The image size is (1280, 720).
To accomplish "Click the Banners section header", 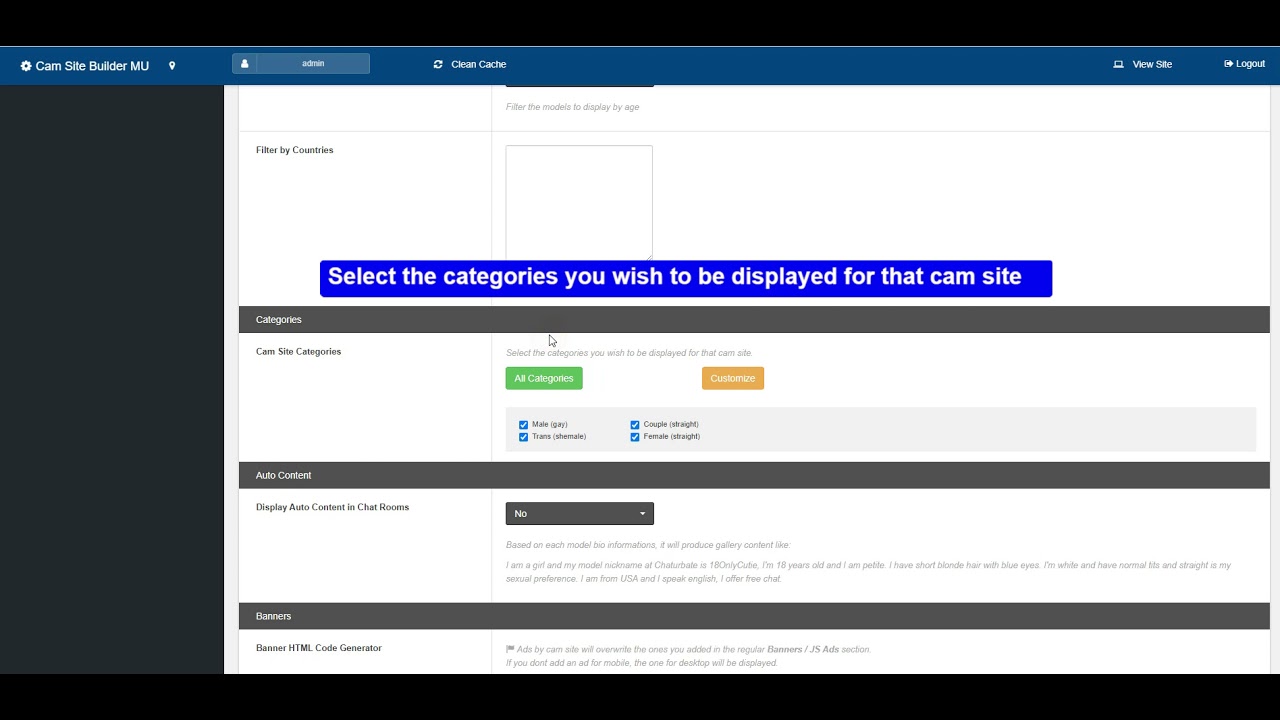I will (x=754, y=616).
